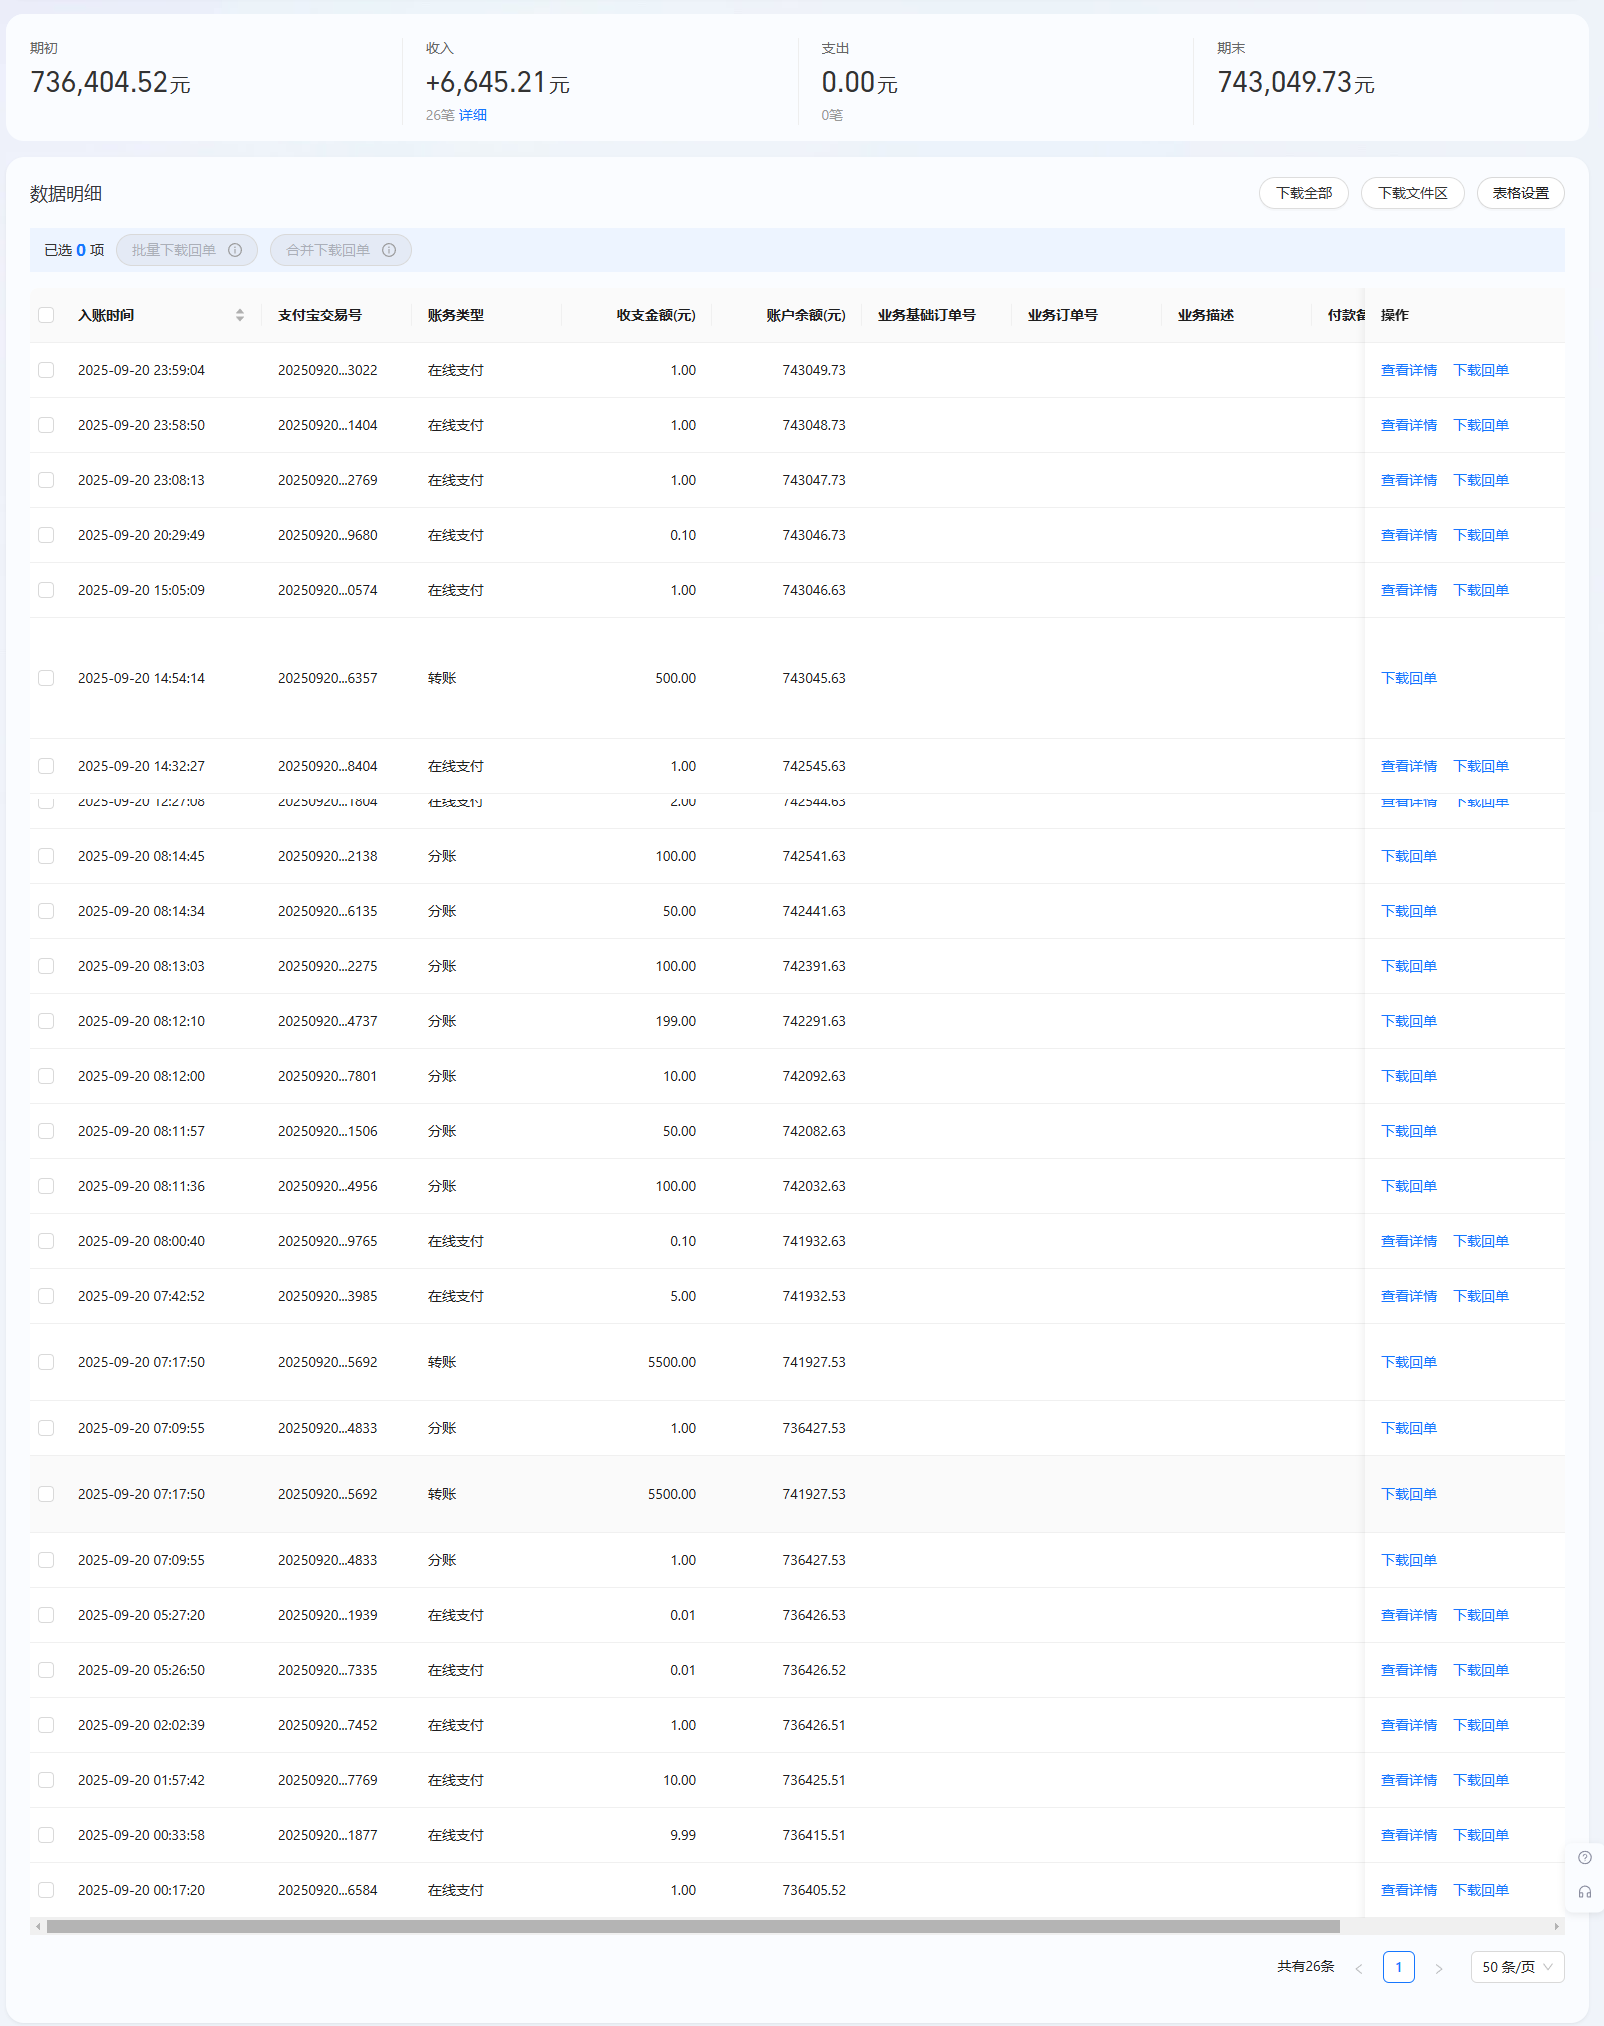Viewport: 1604px width, 2026px height.
Task: Go to previous page arrow
Action: point(1359,1968)
